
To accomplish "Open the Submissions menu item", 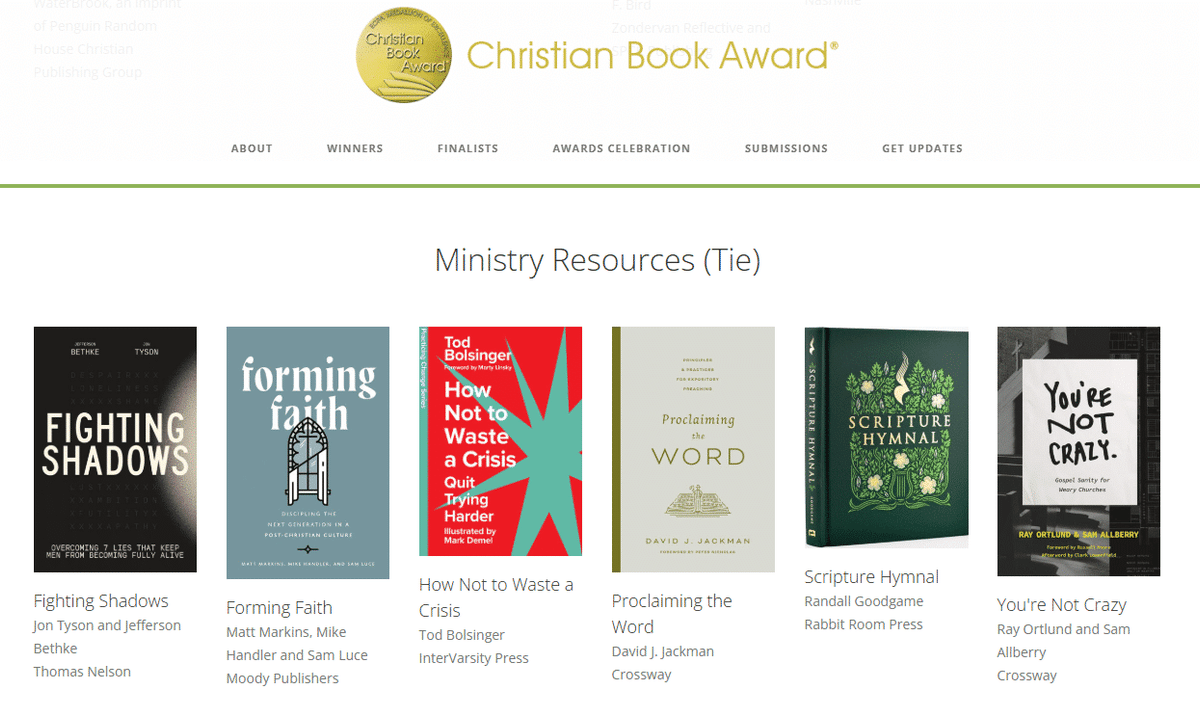I will pos(786,148).
